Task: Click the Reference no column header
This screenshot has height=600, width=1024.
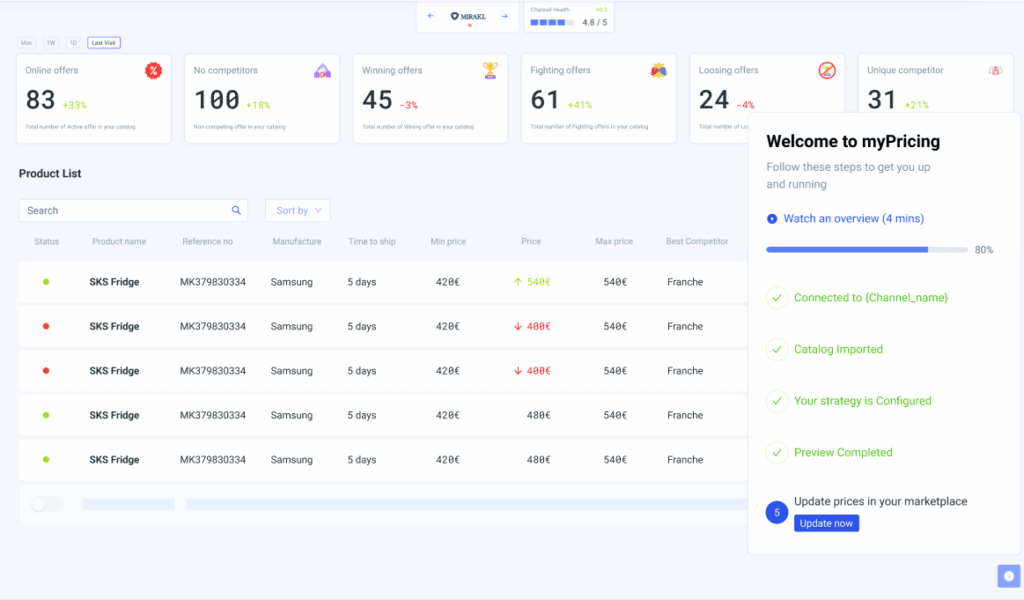Action: [x=207, y=242]
